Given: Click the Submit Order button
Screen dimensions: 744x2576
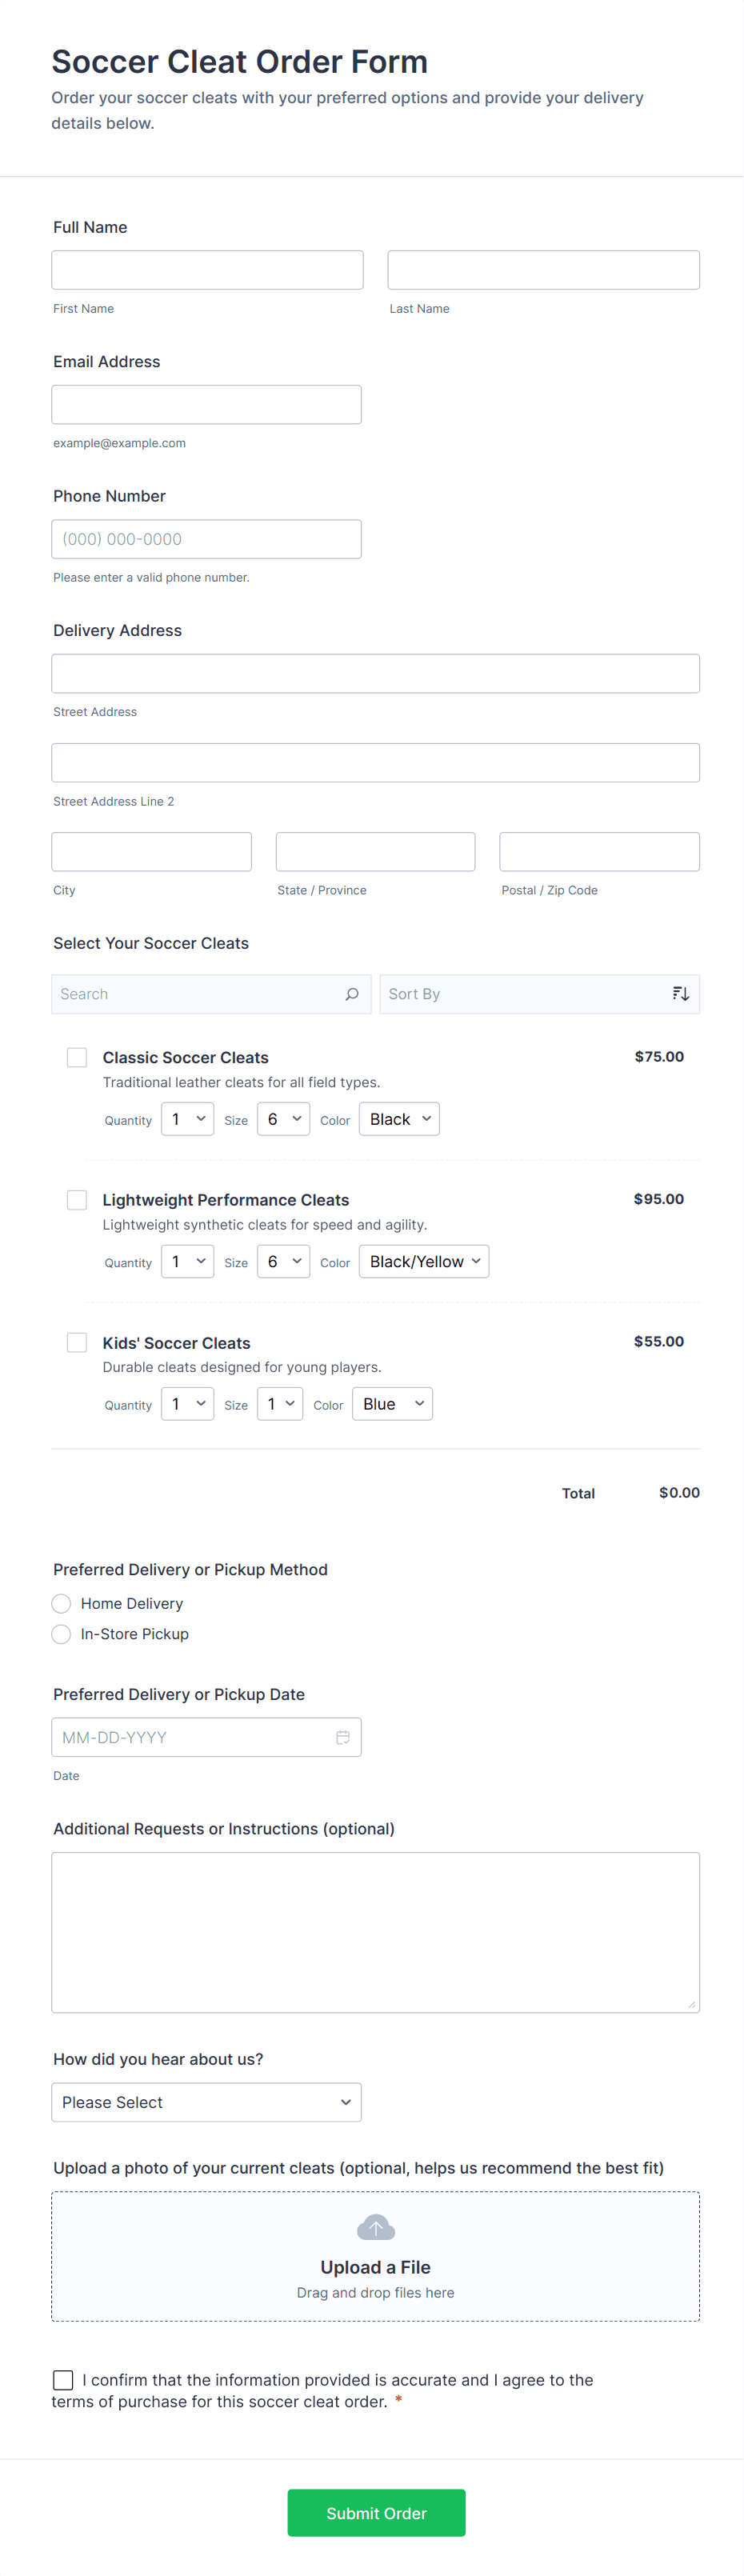Looking at the screenshot, I should point(376,2512).
